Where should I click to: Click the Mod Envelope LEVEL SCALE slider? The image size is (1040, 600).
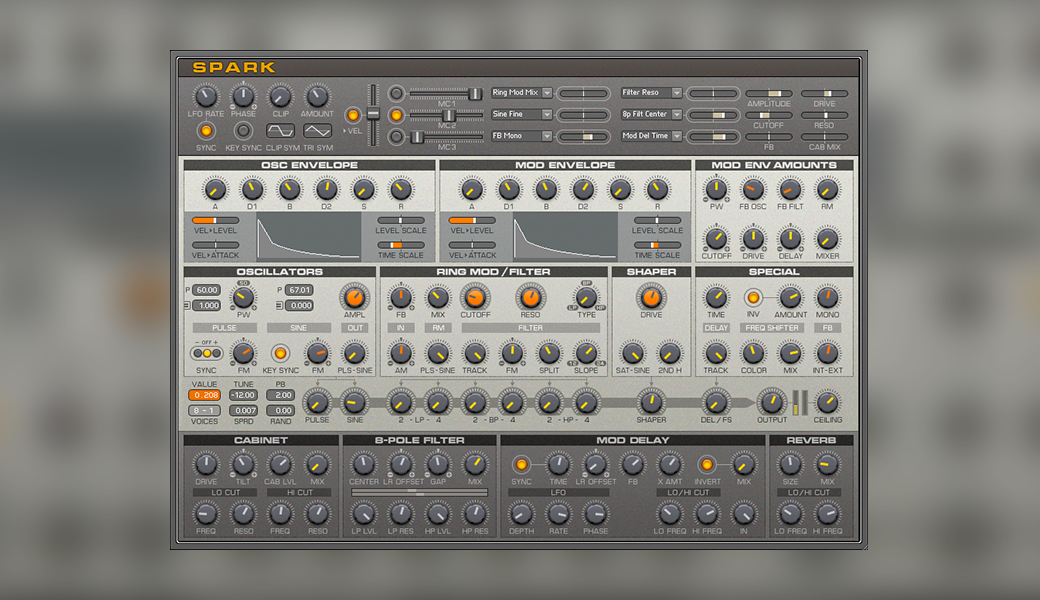coord(657,220)
